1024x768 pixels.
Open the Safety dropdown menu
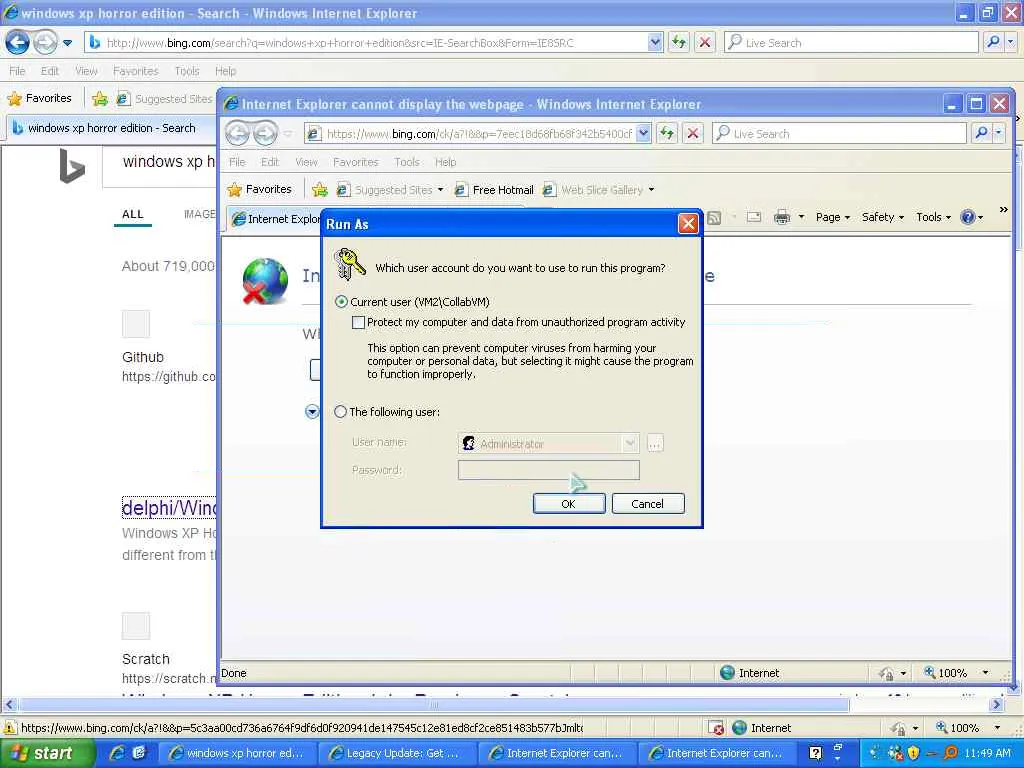click(882, 217)
